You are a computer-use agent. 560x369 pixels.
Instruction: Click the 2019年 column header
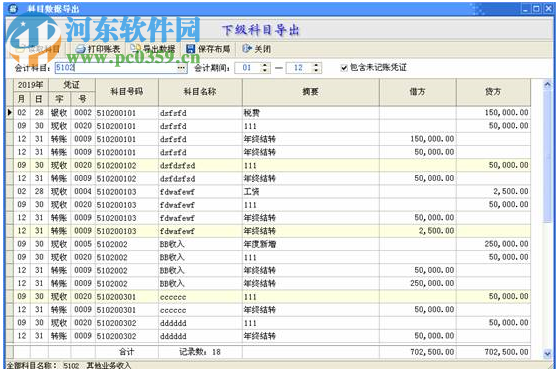click(x=31, y=85)
